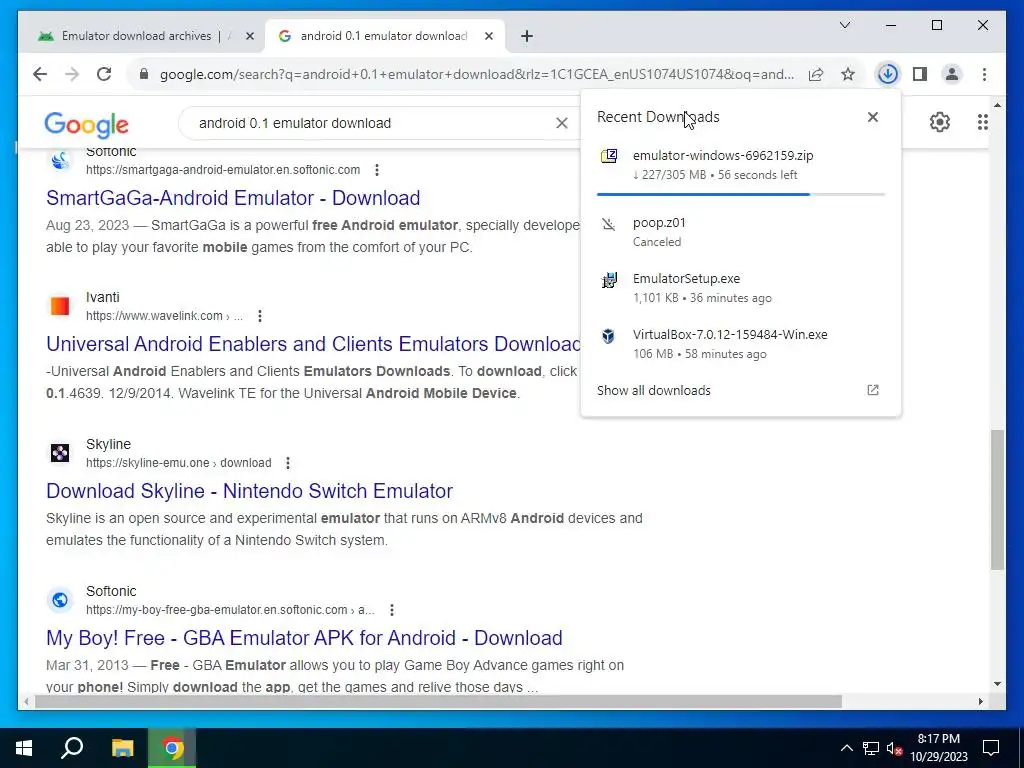Select the canceled poop.z01 download entry
1024x768 pixels.
[741, 231]
